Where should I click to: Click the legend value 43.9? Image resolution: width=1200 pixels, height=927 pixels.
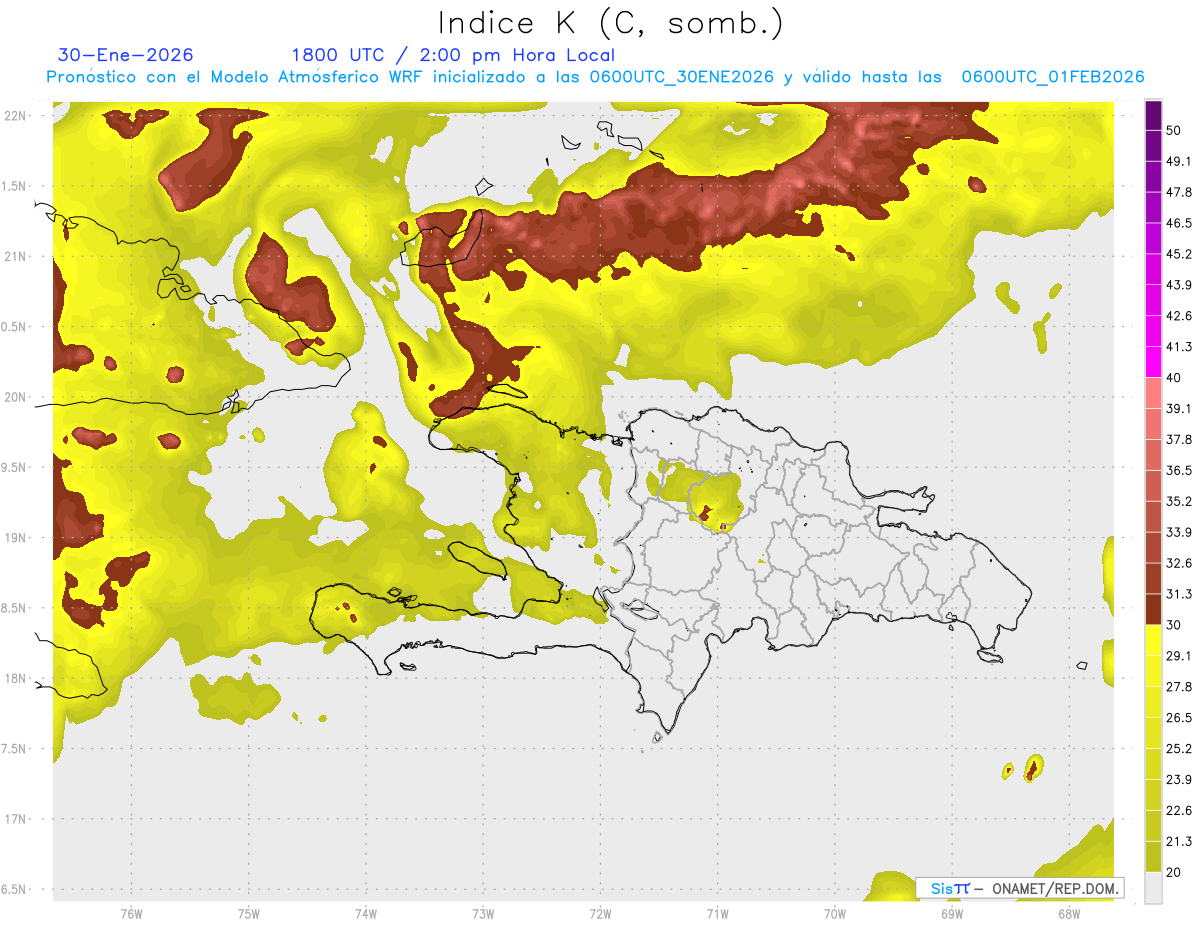pyautogui.click(x=1178, y=285)
